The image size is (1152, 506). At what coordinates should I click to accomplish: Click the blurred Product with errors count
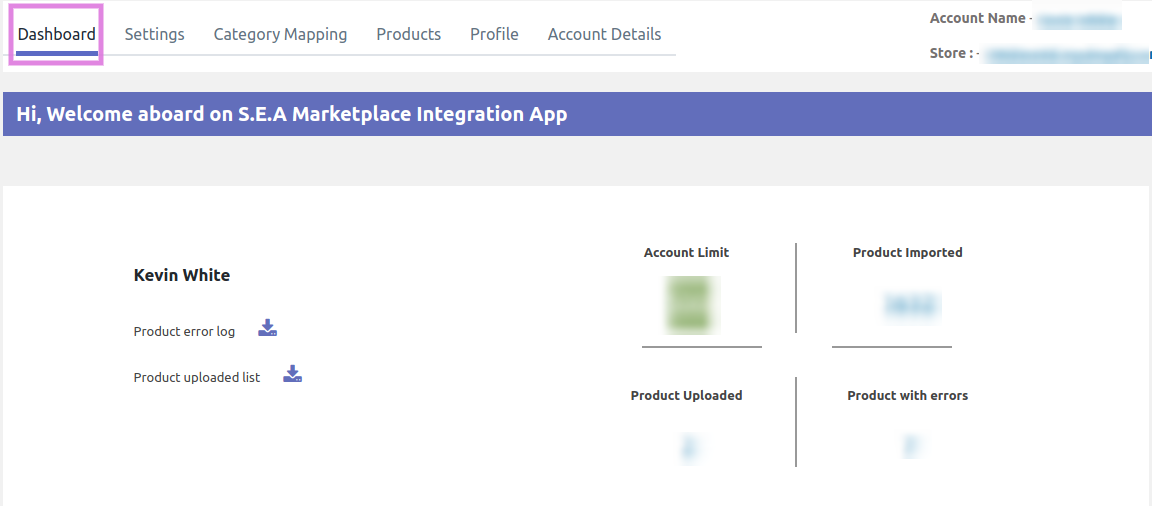911,446
